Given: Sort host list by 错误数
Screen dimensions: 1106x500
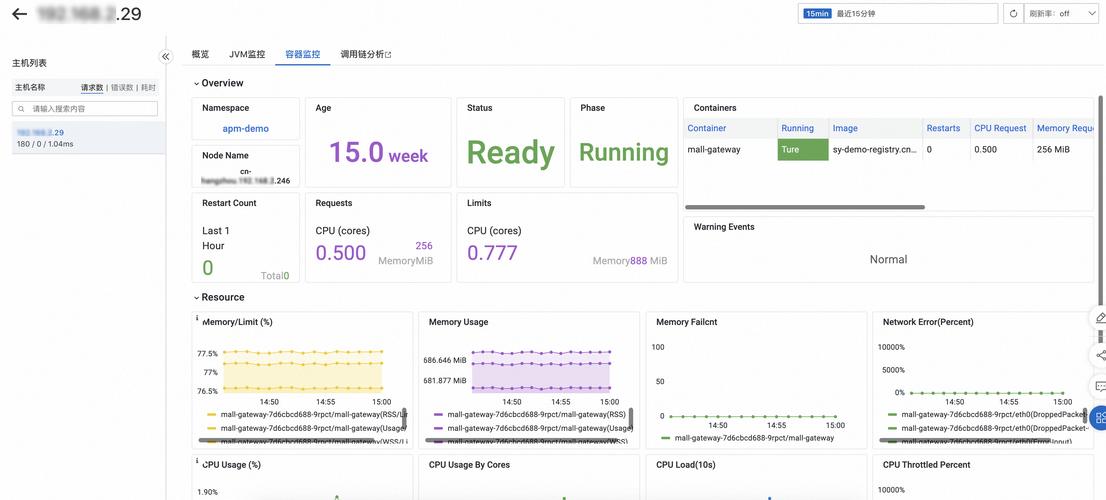Looking at the screenshot, I should tap(122, 88).
